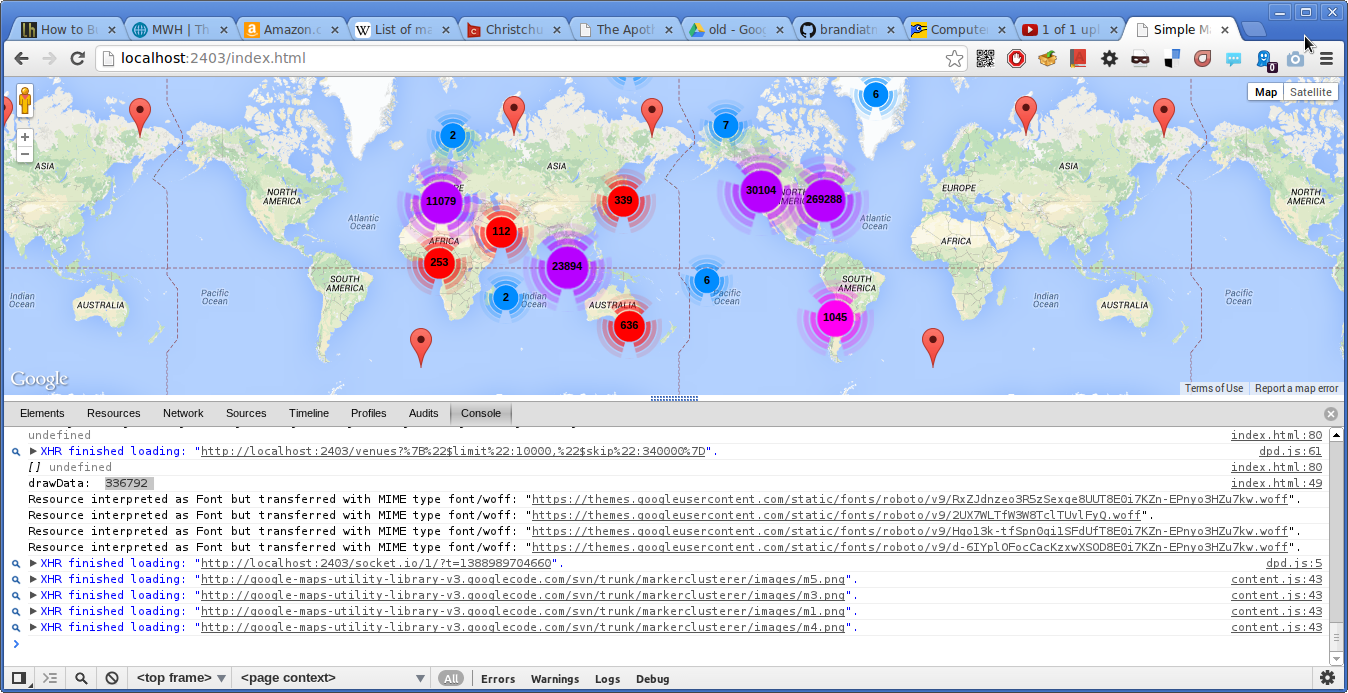
Task: Switch map to Satellite view
Action: click(1310, 92)
